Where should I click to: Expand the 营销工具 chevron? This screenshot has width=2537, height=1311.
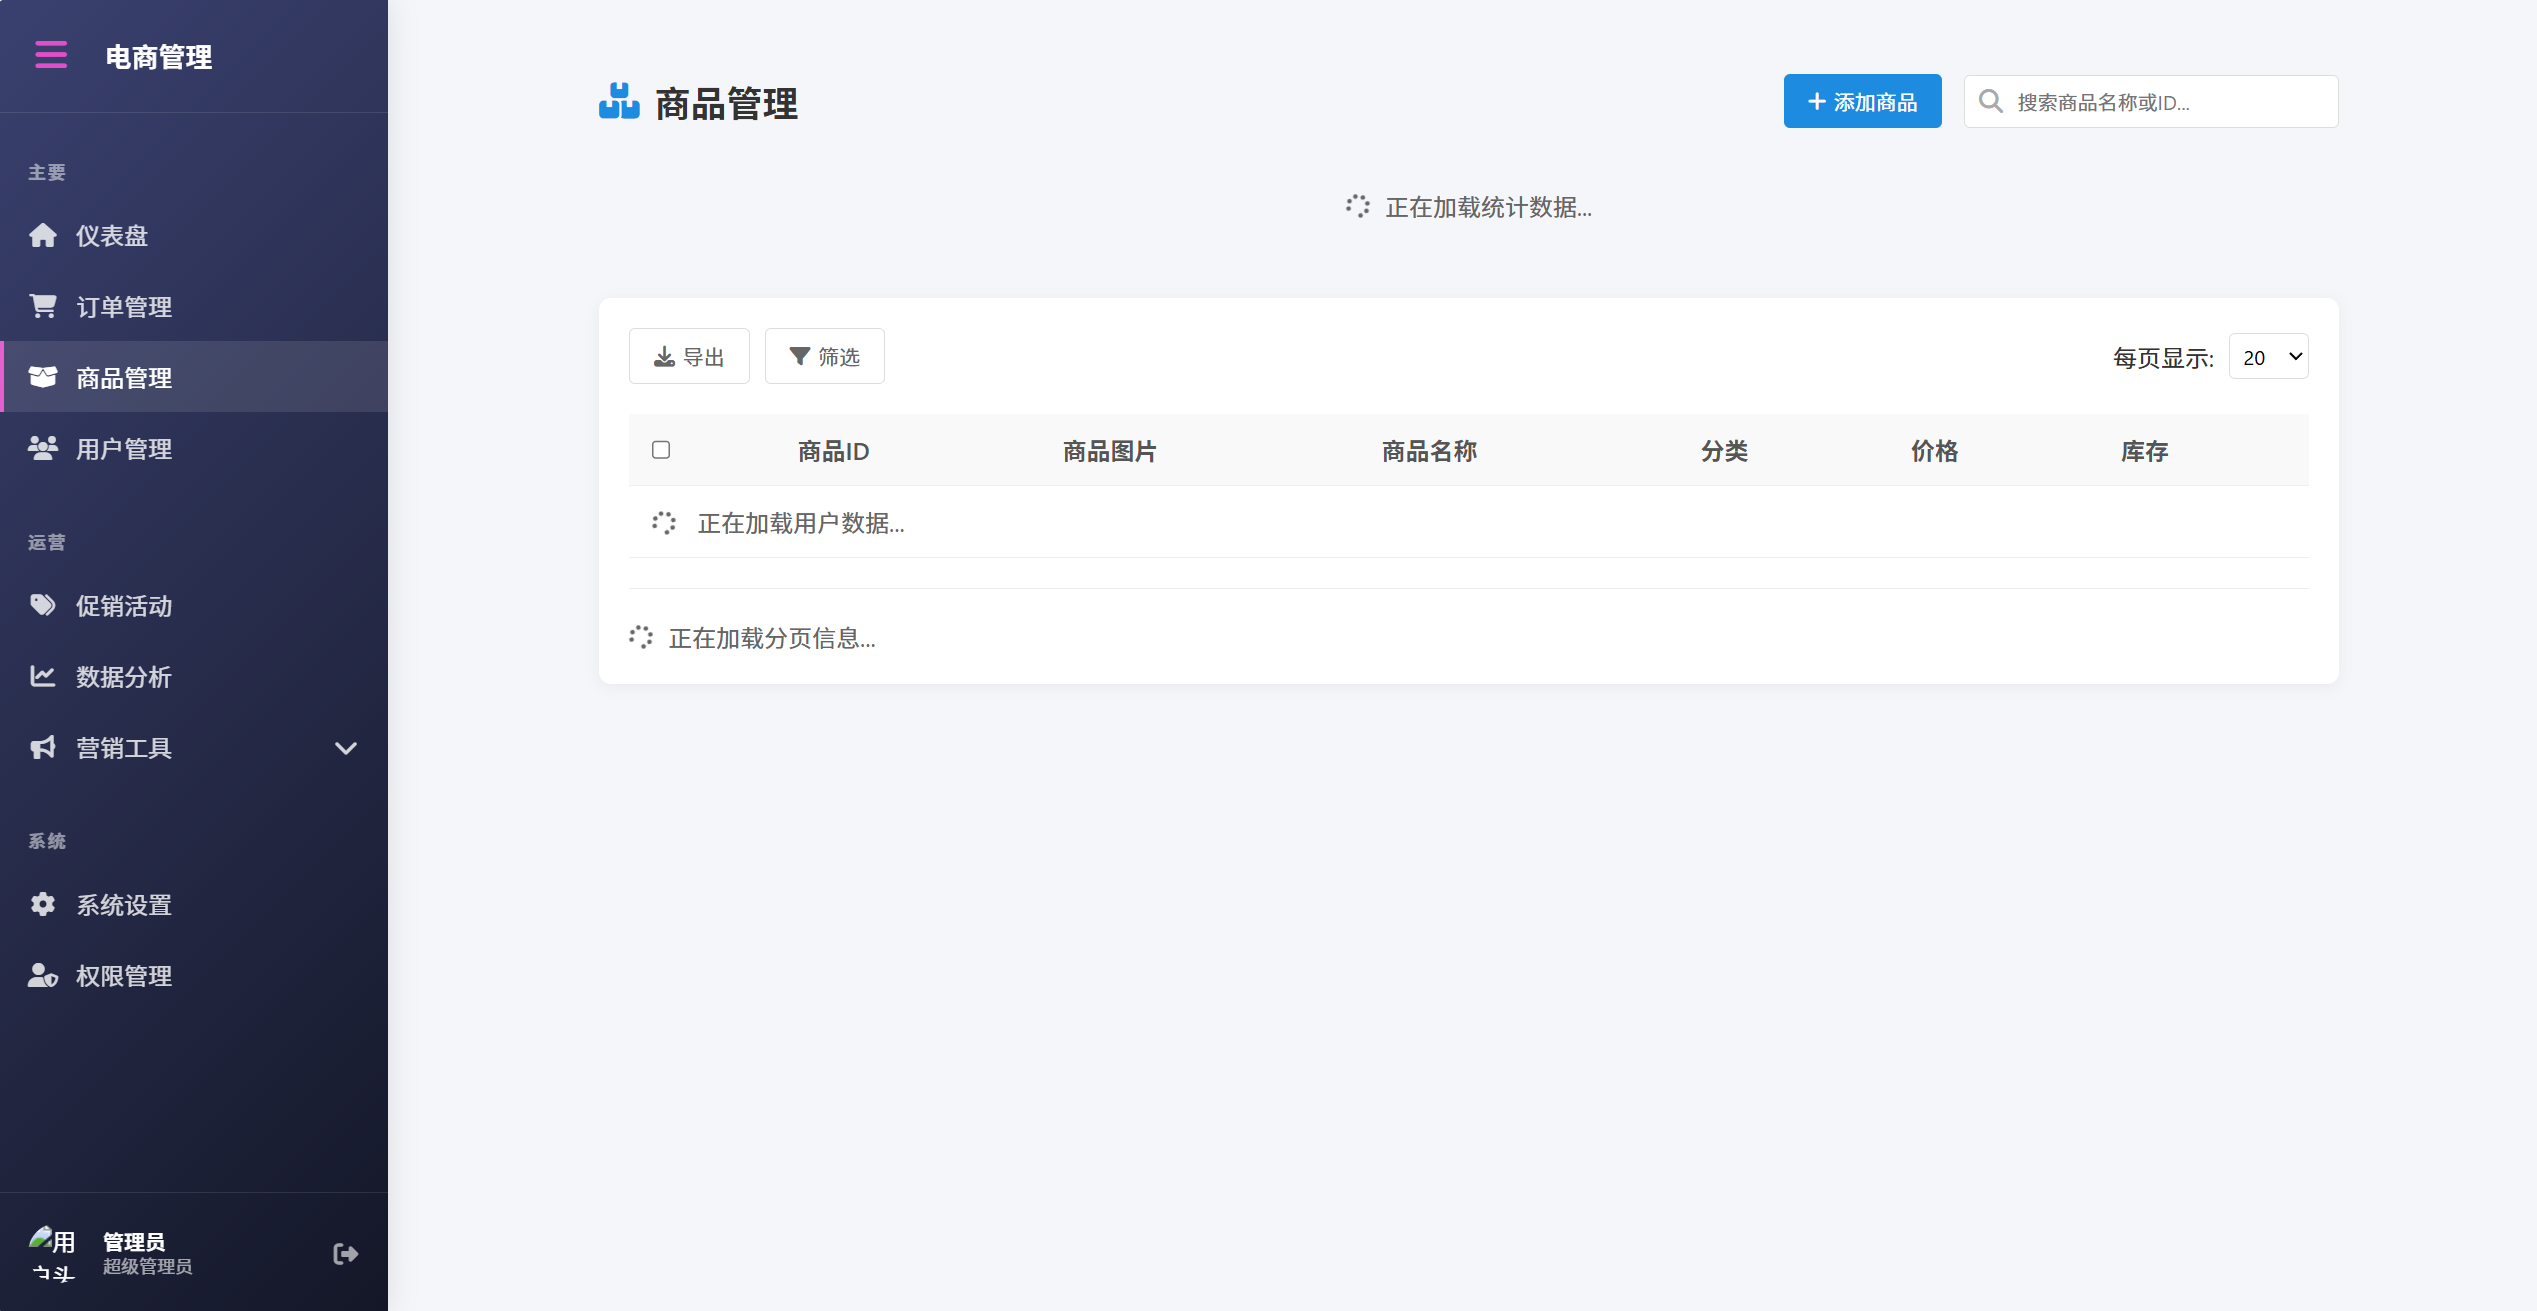[x=346, y=748]
